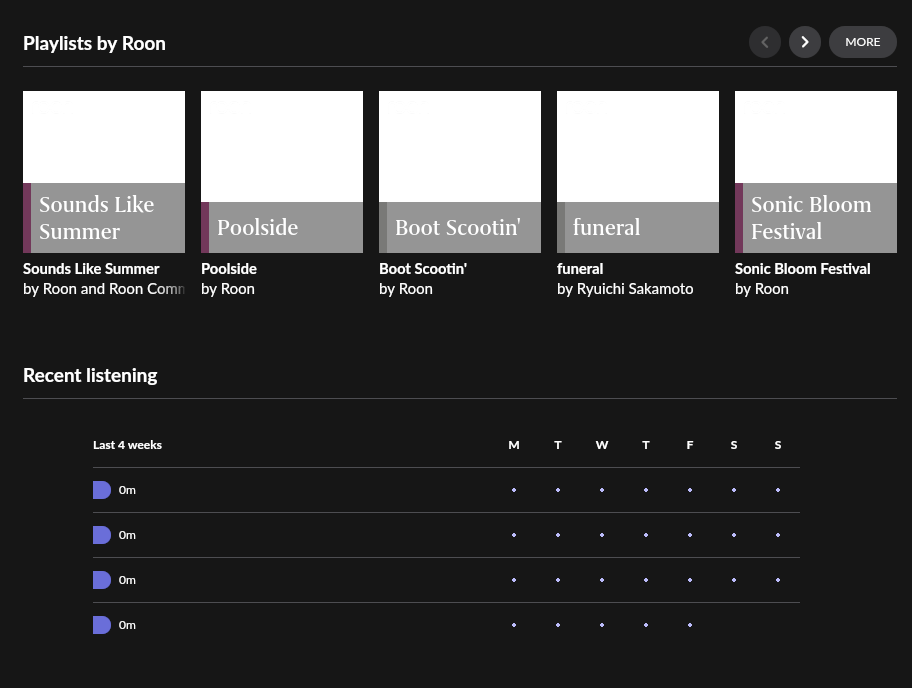Open MORE playlists by Roon

pyautogui.click(x=863, y=42)
